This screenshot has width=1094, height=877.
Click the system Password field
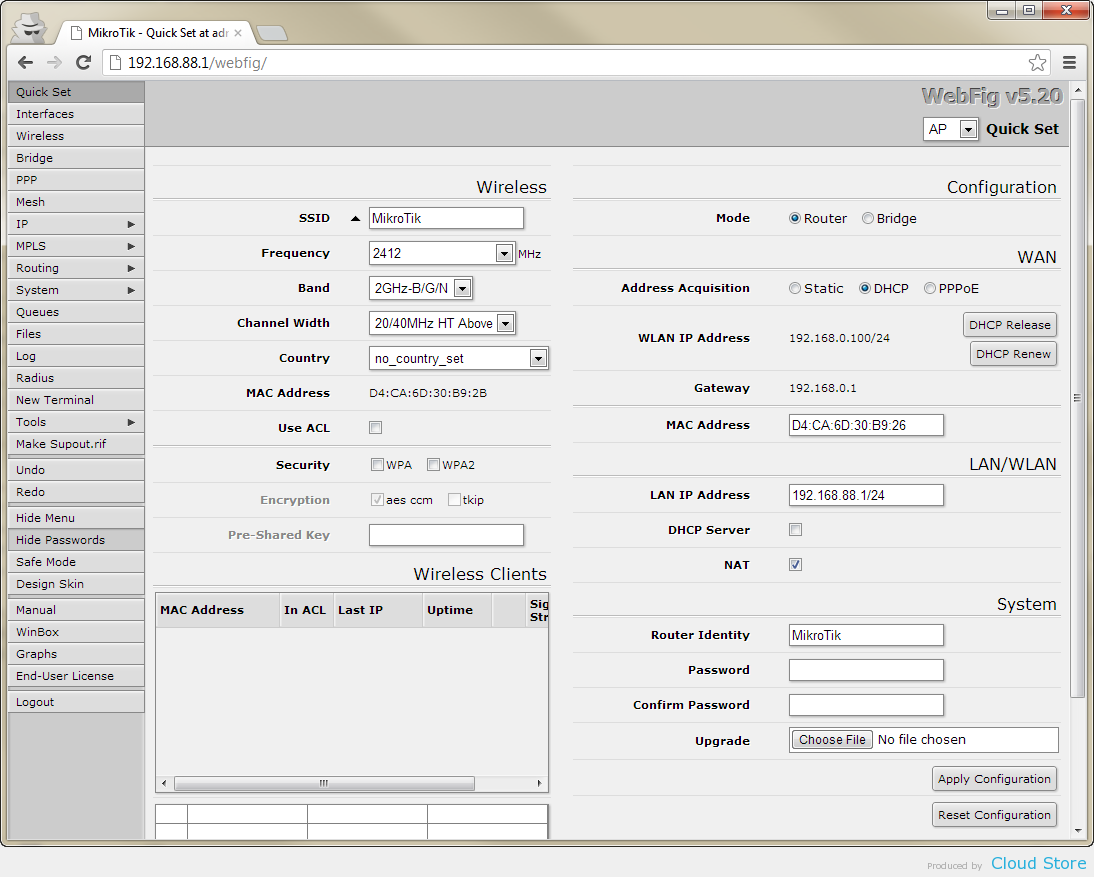coord(867,670)
